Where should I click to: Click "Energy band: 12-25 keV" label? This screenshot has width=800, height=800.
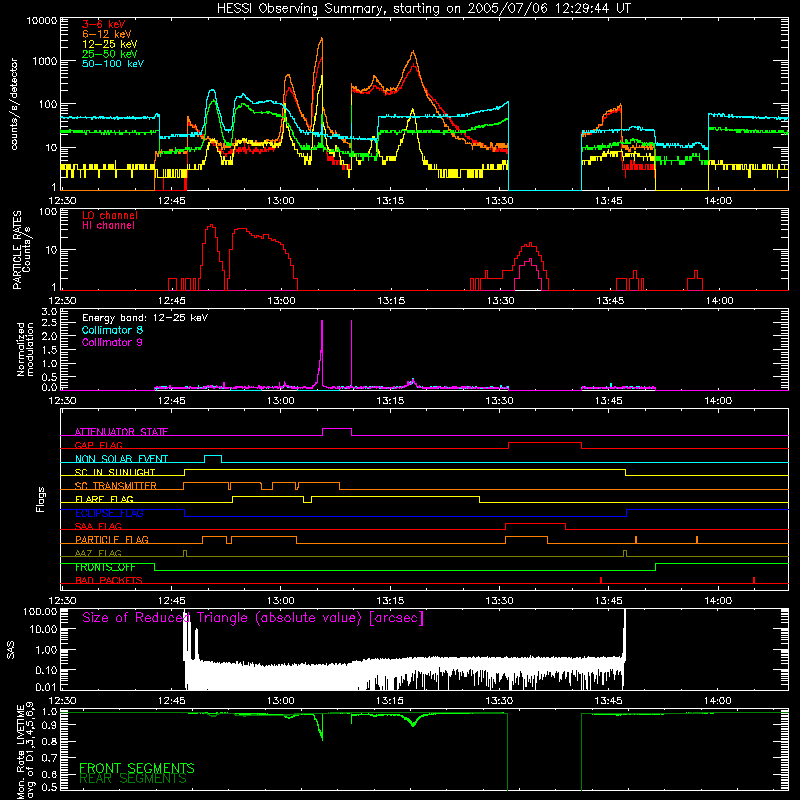[145, 318]
